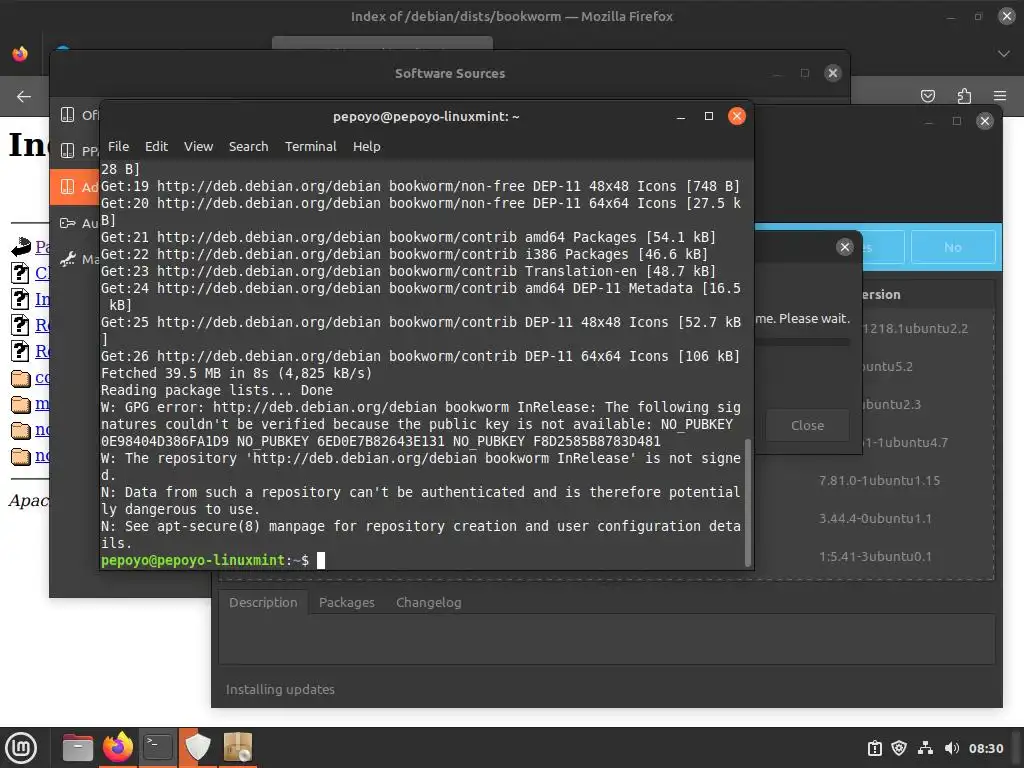Click the No button in Update Manager

[x=953, y=247]
